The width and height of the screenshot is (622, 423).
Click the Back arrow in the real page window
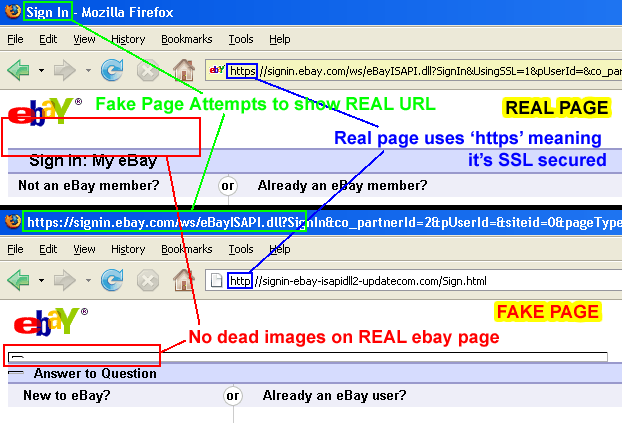(x=18, y=70)
